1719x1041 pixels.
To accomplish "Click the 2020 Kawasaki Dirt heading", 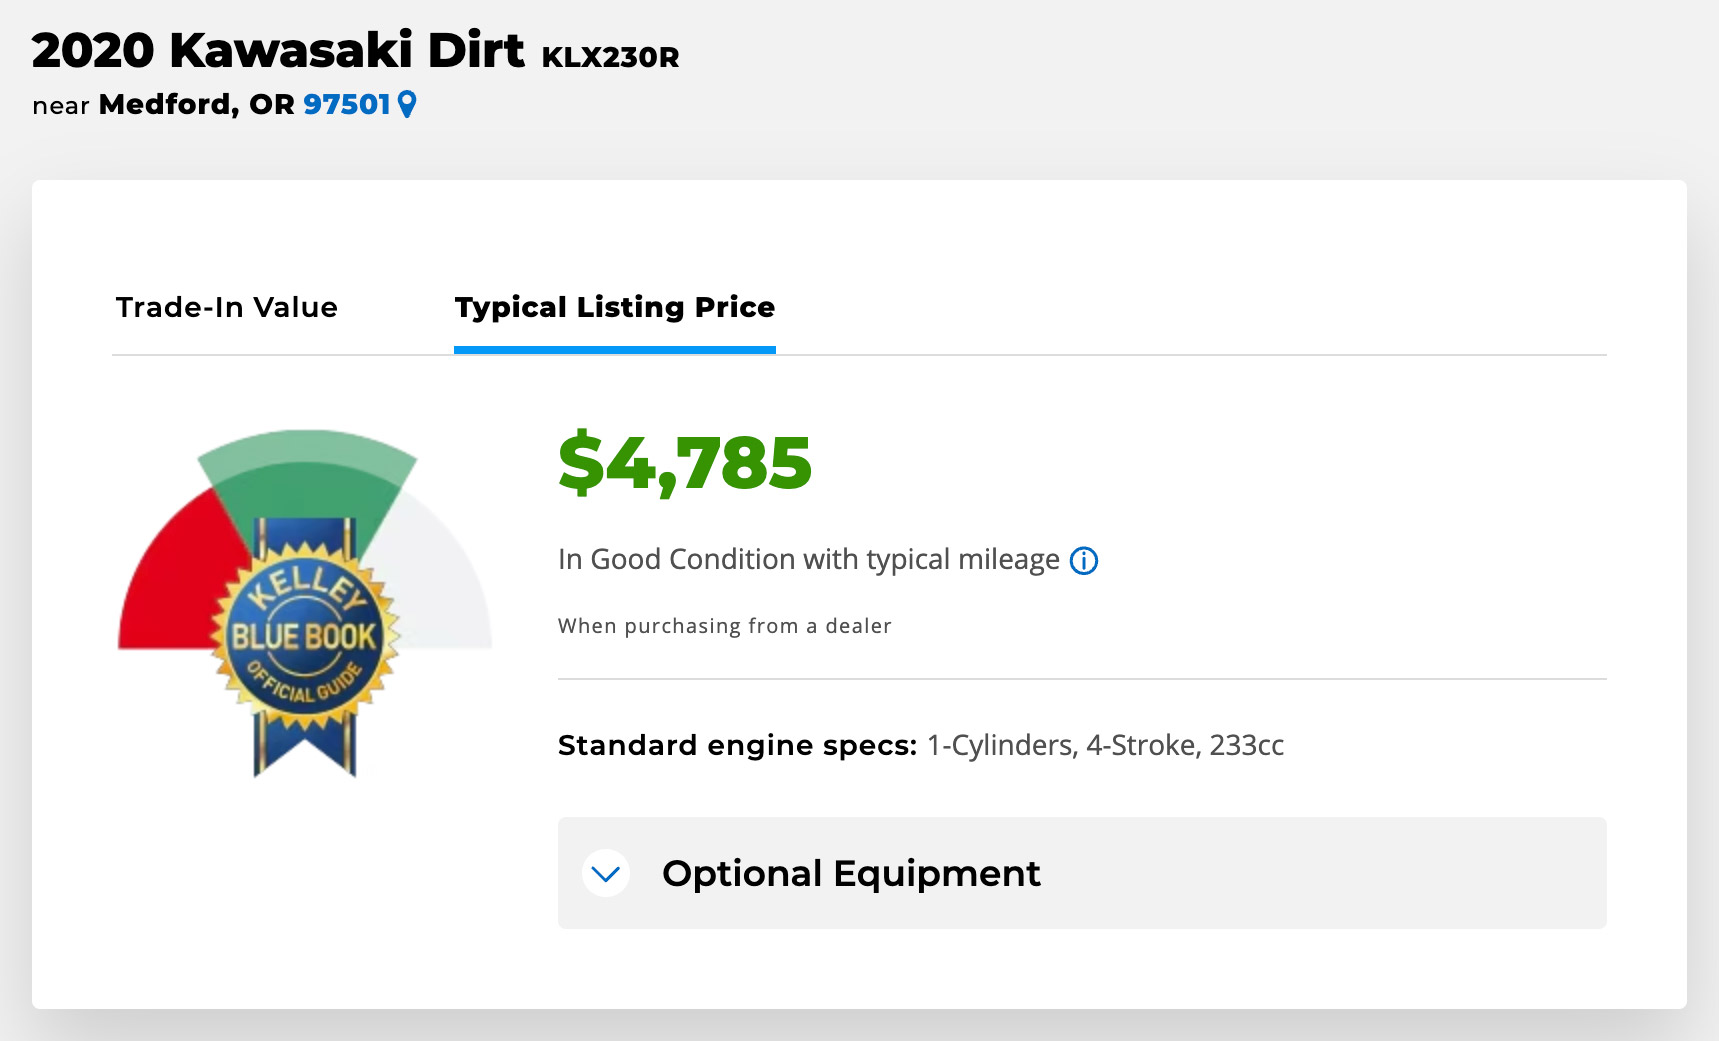I will pos(278,50).
